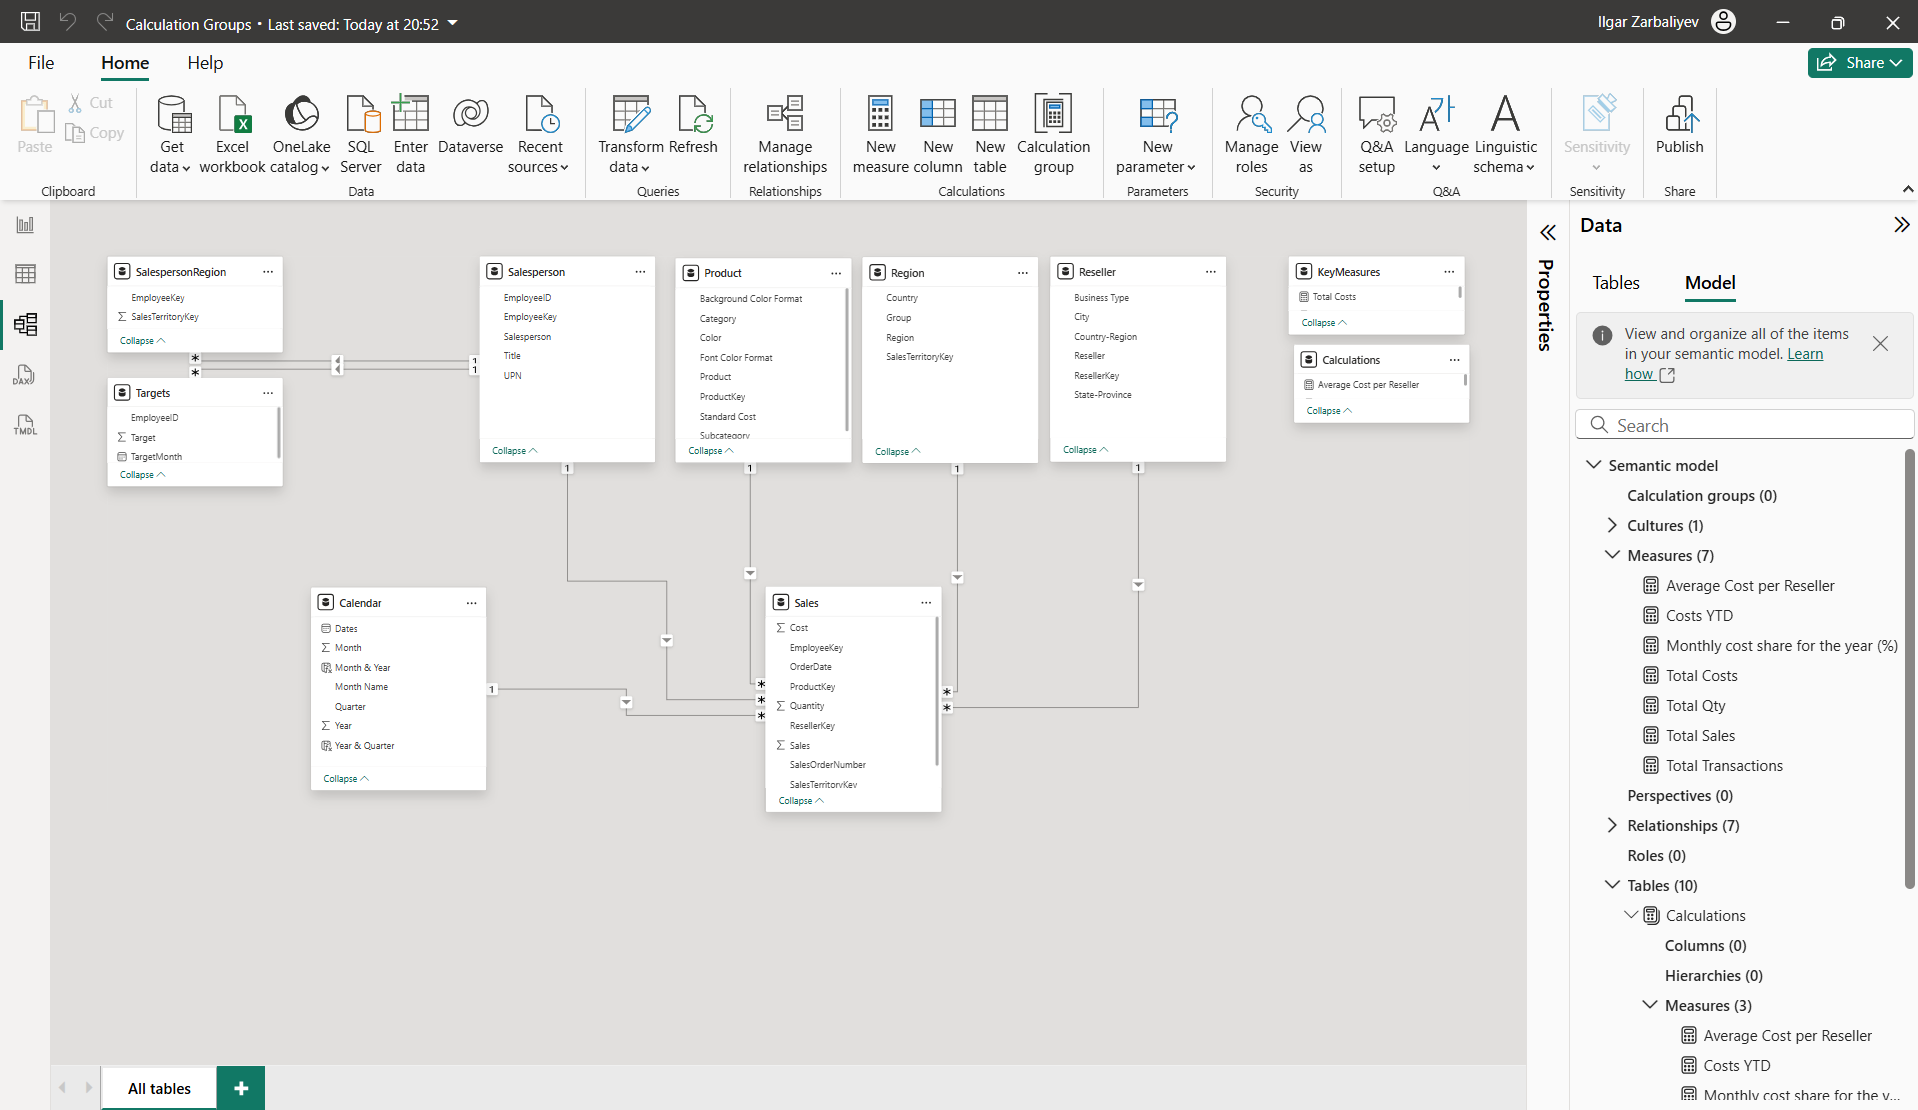Open Sales table more options menu

(x=926, y=603)
